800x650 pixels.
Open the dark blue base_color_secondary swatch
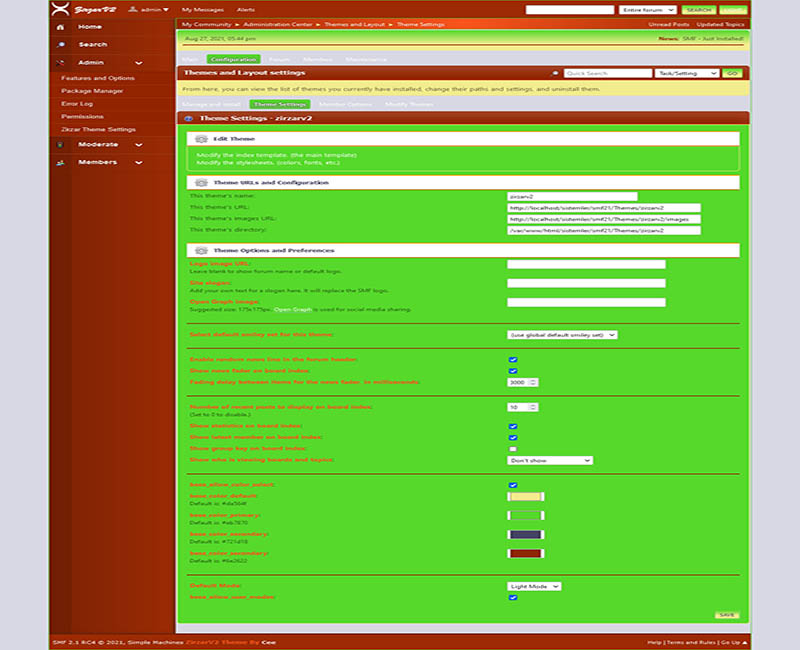(x=526, y=535)
